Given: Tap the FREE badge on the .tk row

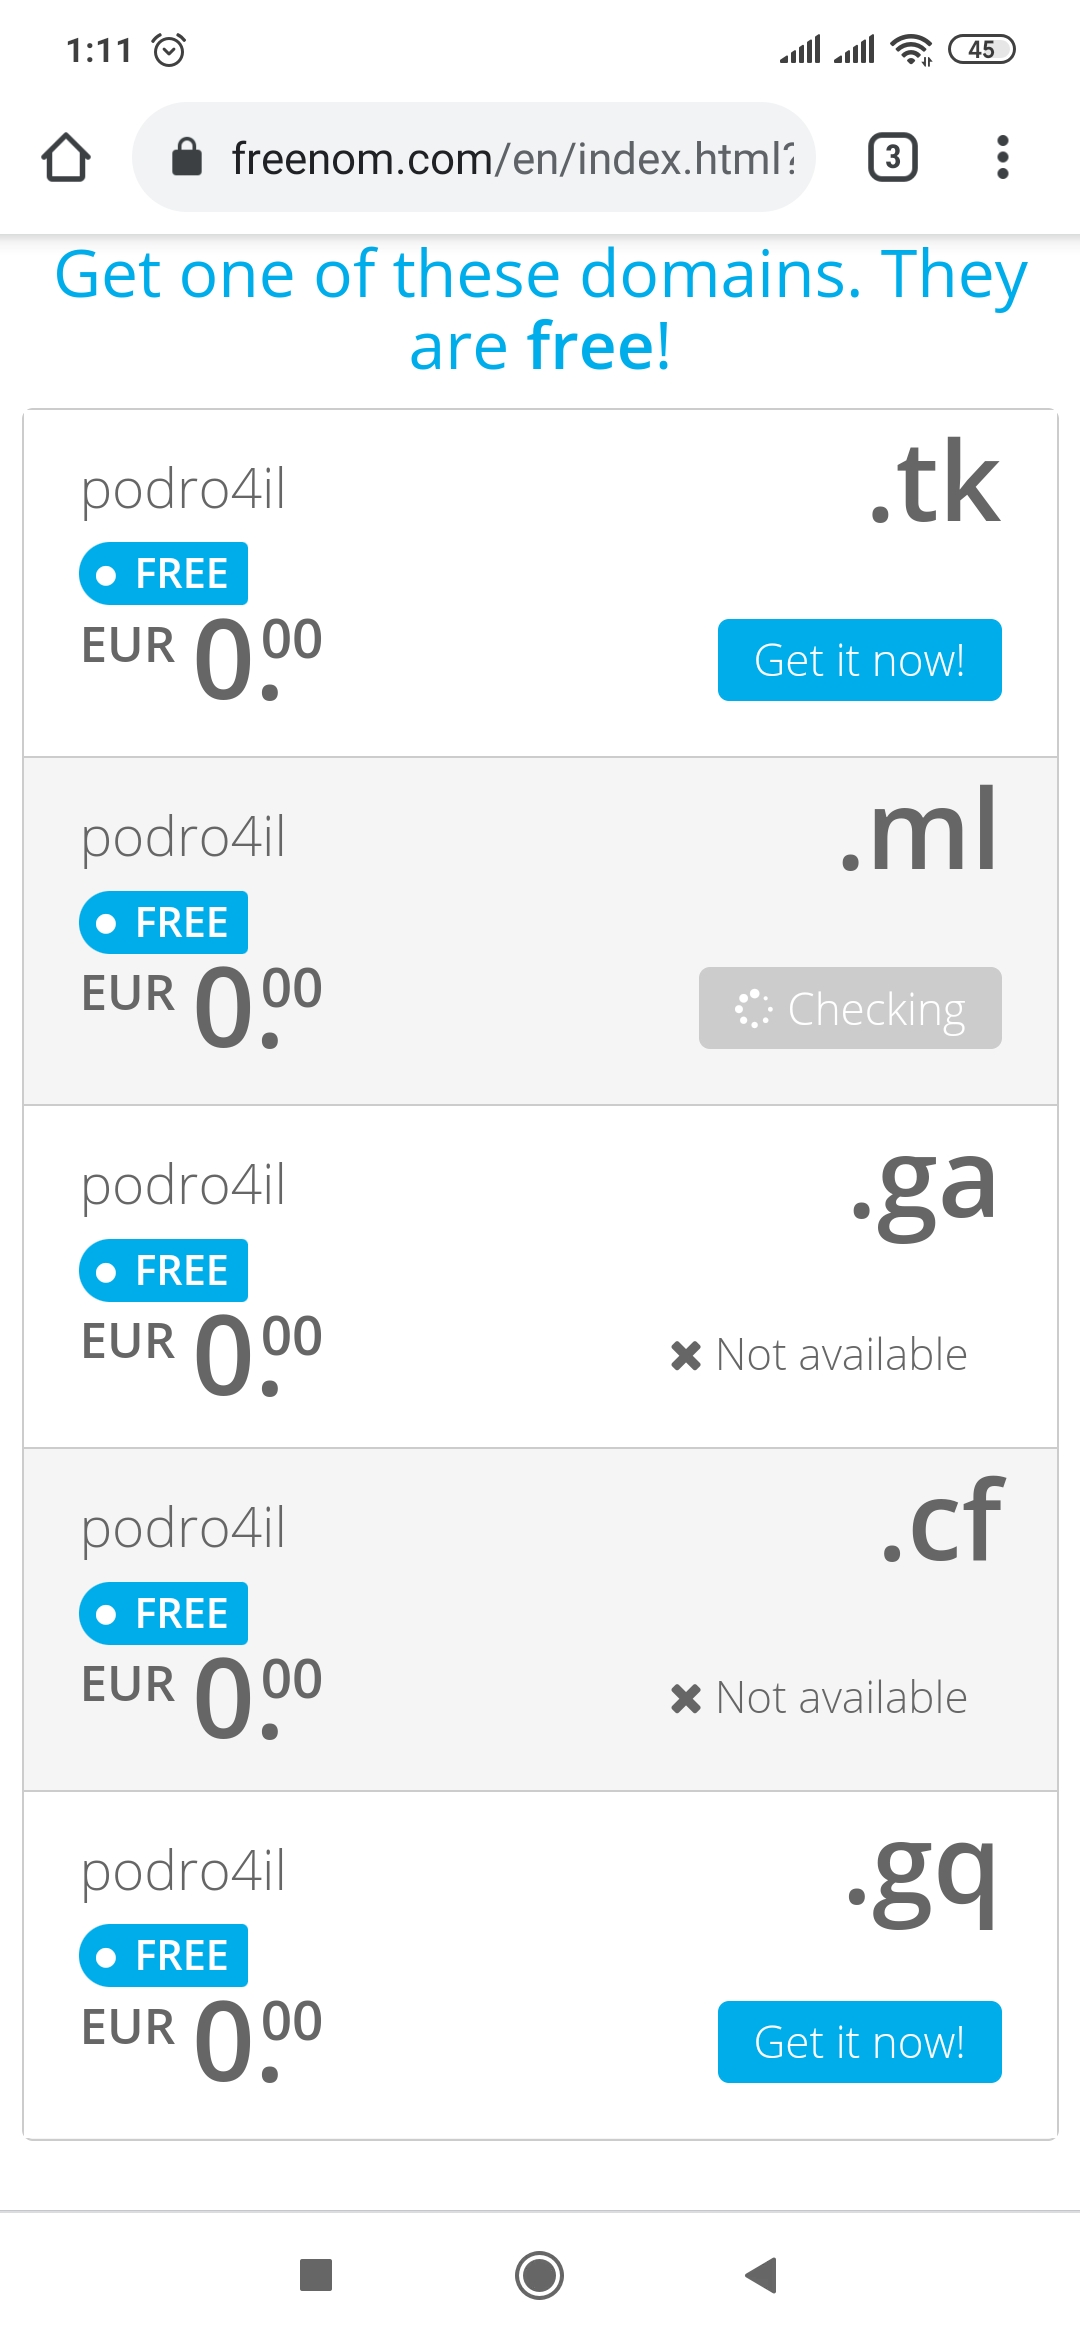Looking at the screenshot, I should tap(164, 574).
